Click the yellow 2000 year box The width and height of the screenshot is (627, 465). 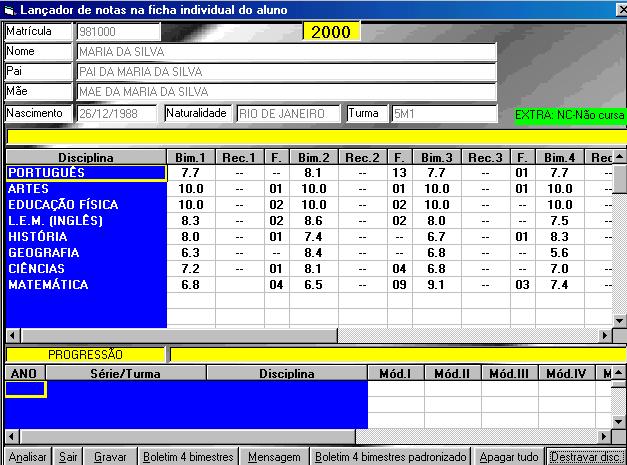click(x=331, y=32)
